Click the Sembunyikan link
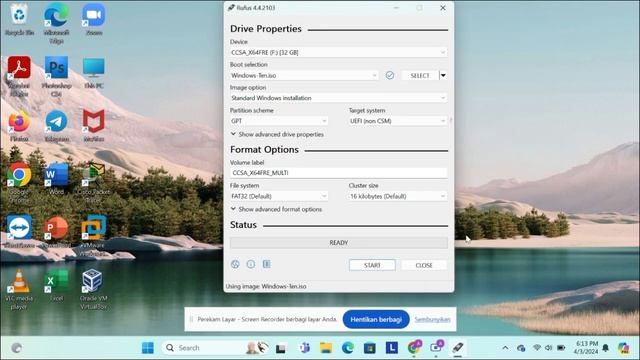640x360 pixels. (x=432, y=319)
